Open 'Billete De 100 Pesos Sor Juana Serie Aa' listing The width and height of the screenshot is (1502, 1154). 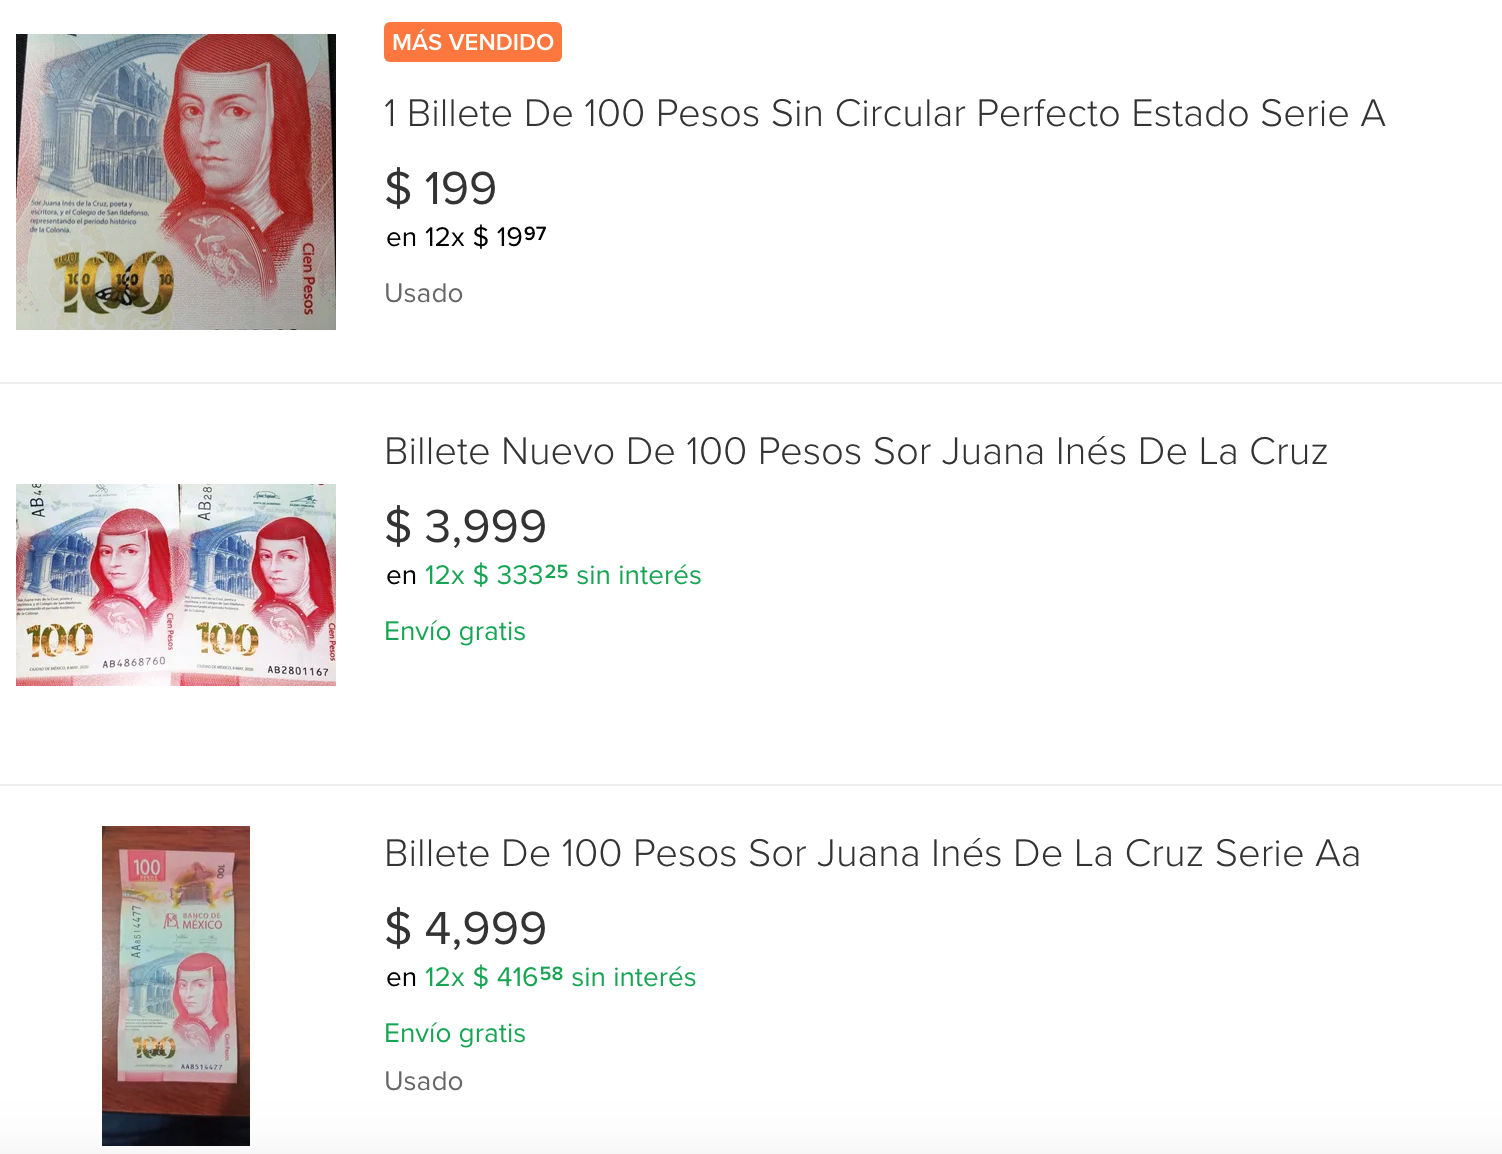pos(871,854)
